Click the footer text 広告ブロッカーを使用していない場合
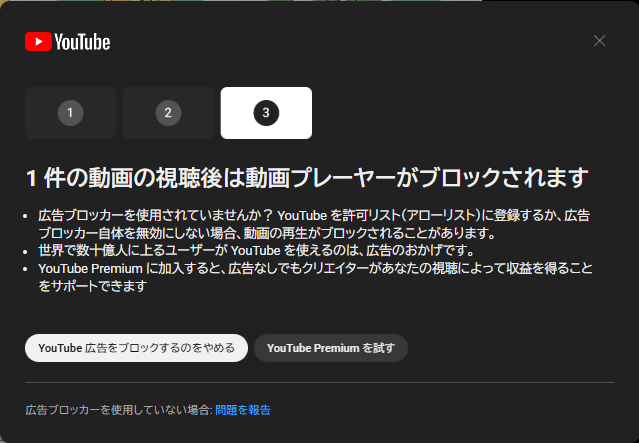Screen dimensions: 639x443 coord(116,410)
